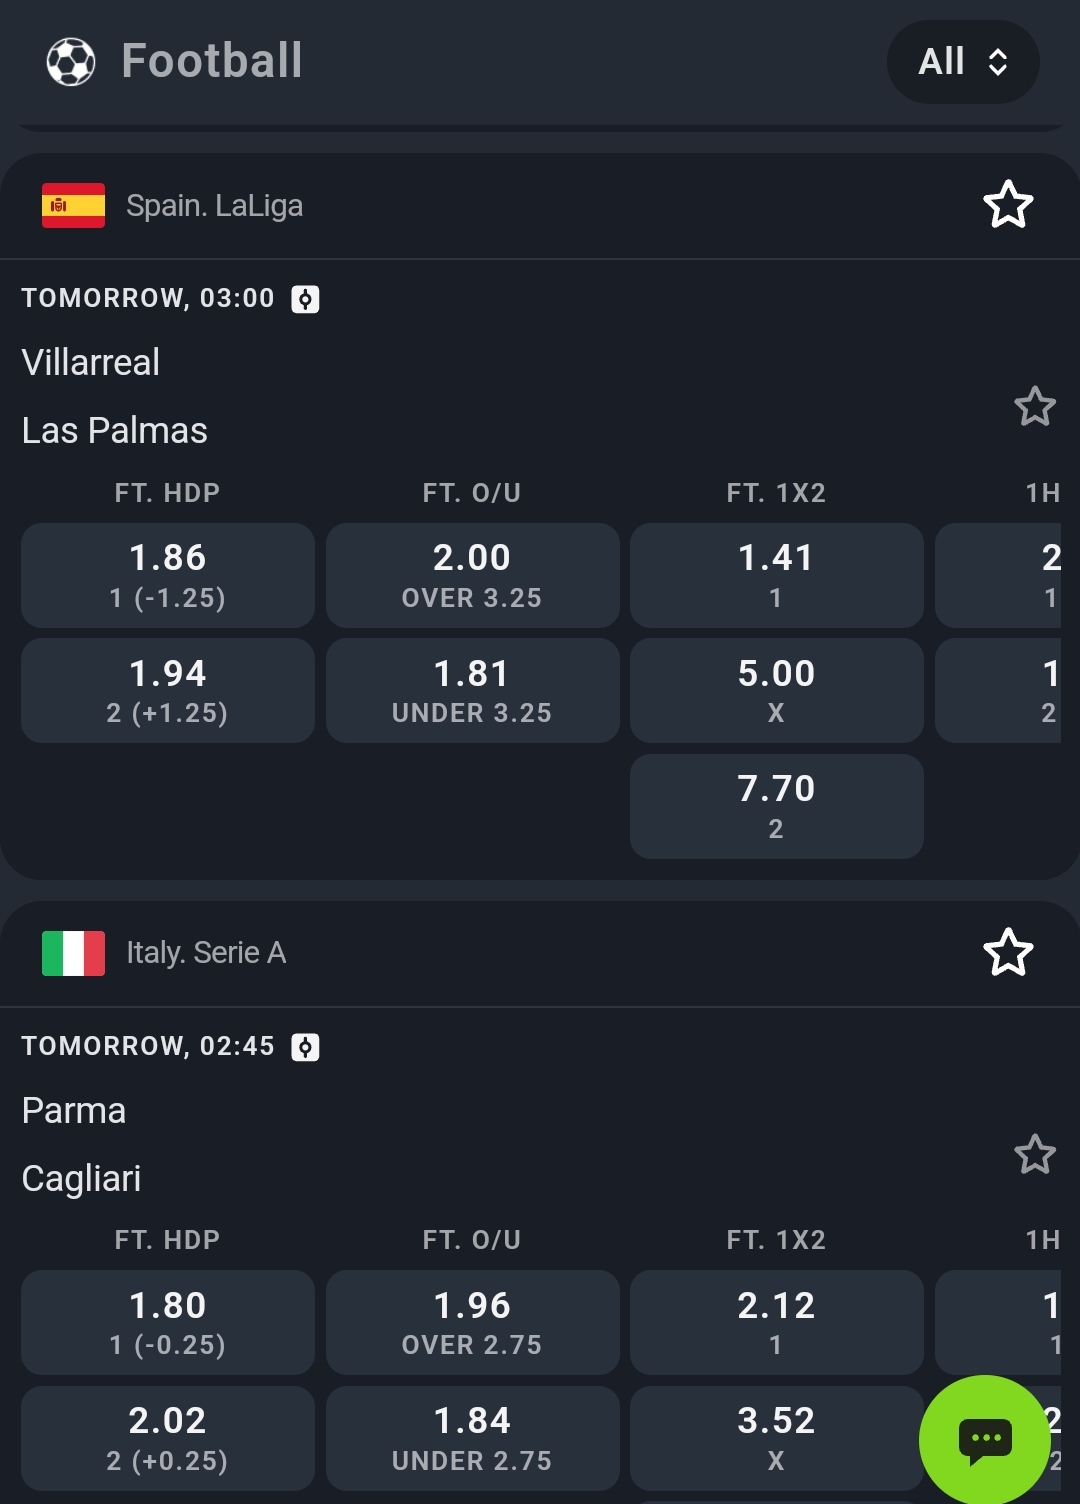The image size is (1080, 1504).
Task: Favorite the Italy Serie A league
Action: pos(1008,952)
